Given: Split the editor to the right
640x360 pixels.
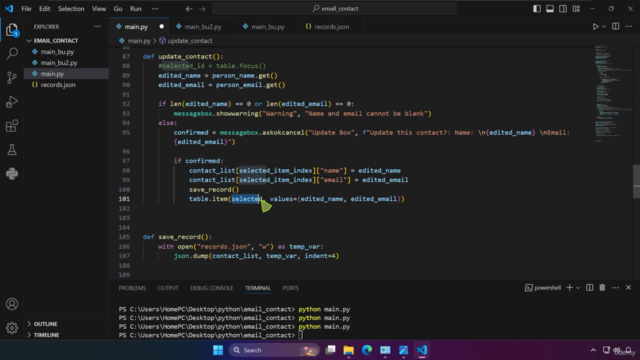Looking at the screenshot, I should (x=616, y=27).
